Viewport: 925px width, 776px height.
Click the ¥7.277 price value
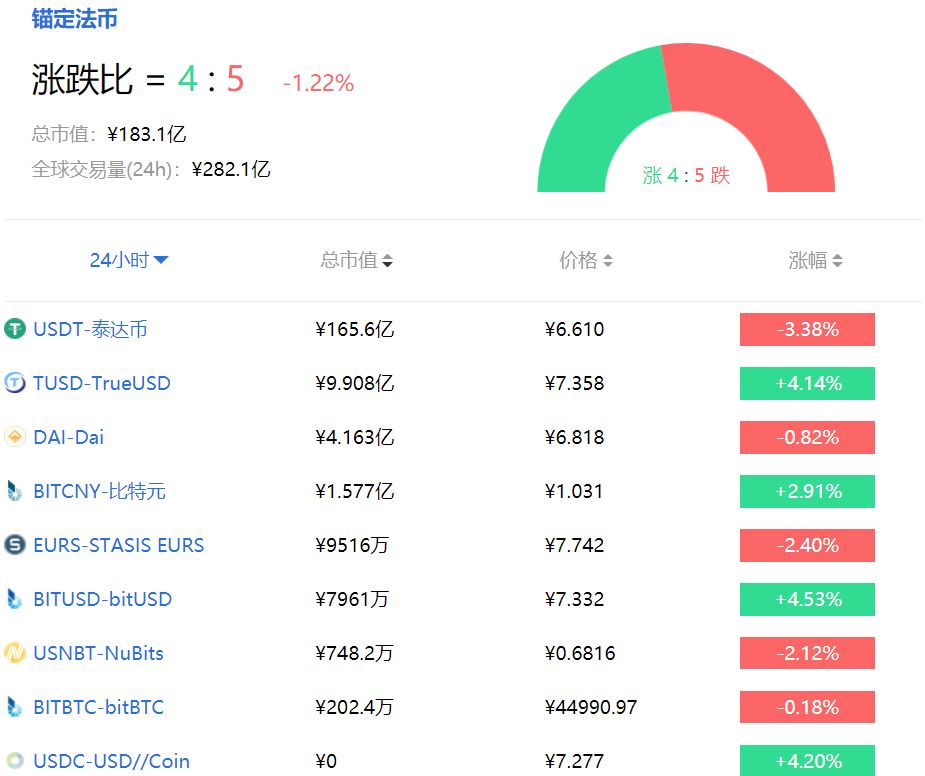[575, 761]
